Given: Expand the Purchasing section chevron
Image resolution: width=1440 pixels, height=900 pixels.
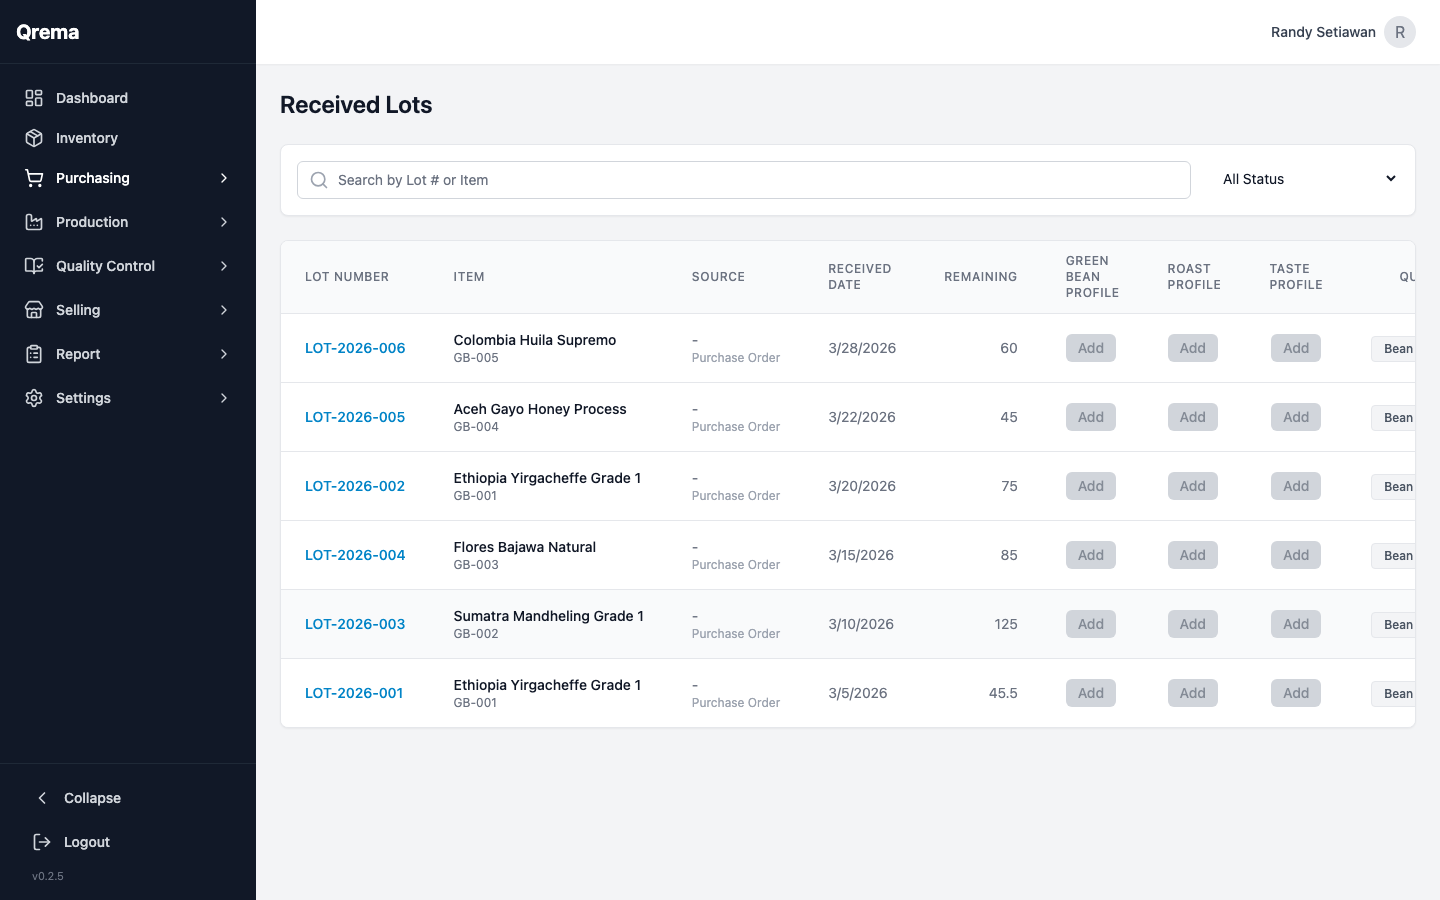Looking at the screenshot, I should (224, 178).
